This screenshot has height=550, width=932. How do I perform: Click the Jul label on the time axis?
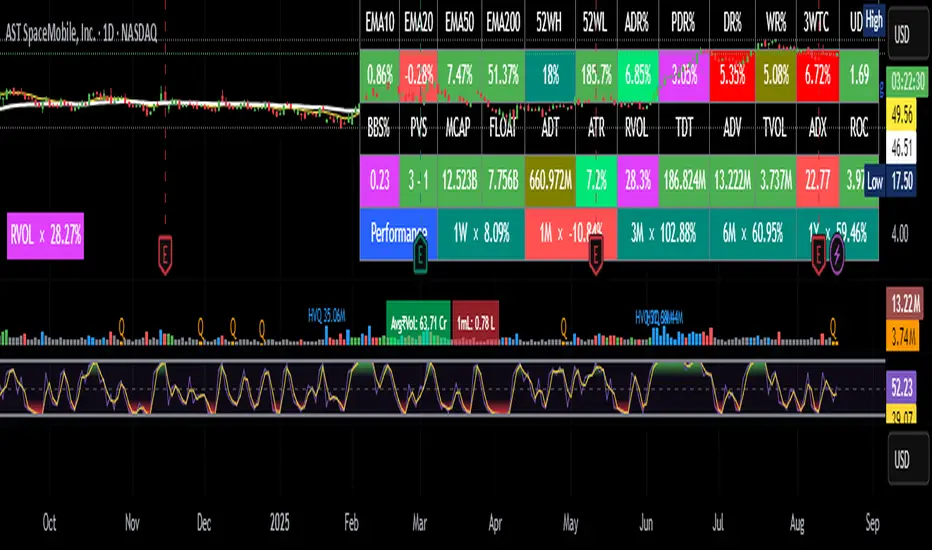click(718, 523)
